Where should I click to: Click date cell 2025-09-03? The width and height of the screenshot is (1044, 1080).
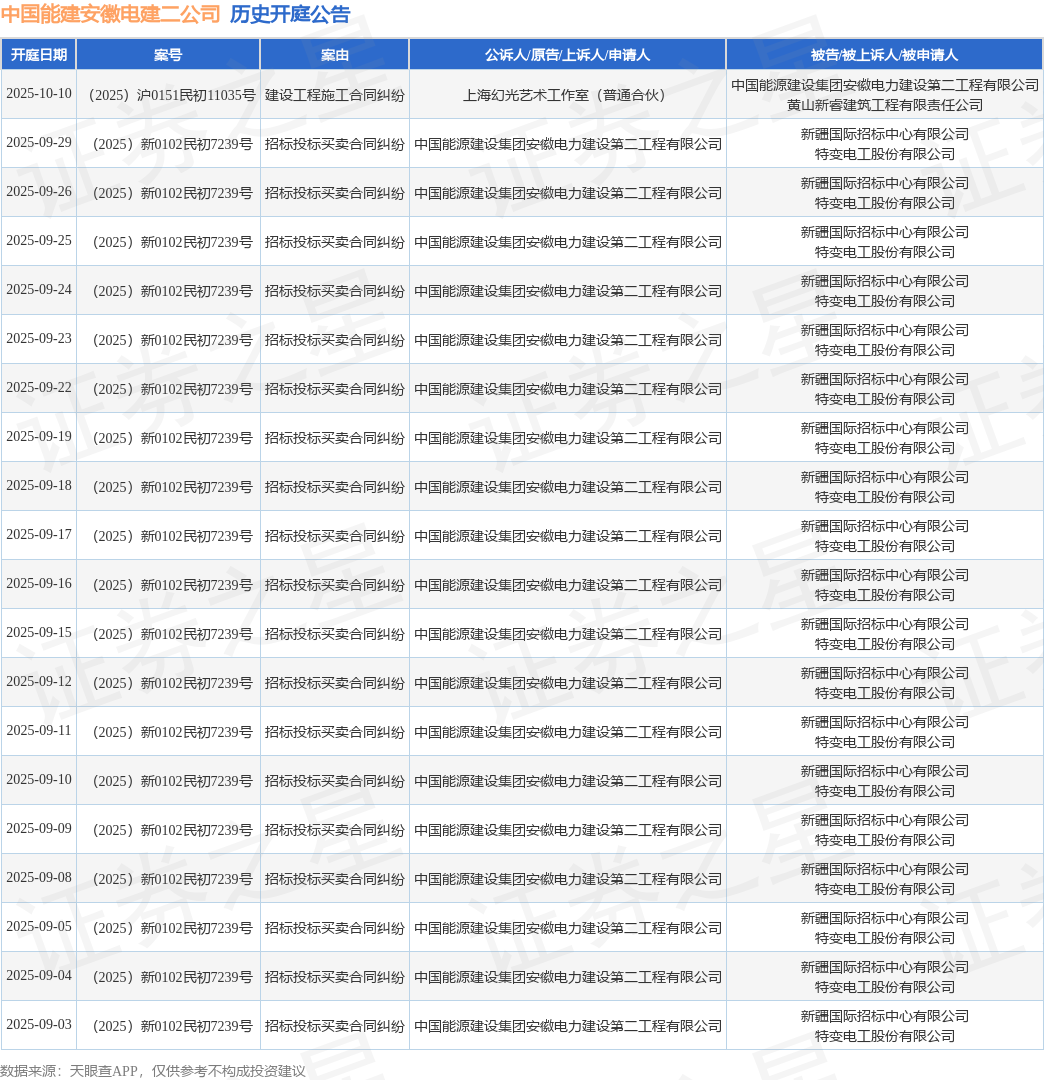click(39, 1023)
